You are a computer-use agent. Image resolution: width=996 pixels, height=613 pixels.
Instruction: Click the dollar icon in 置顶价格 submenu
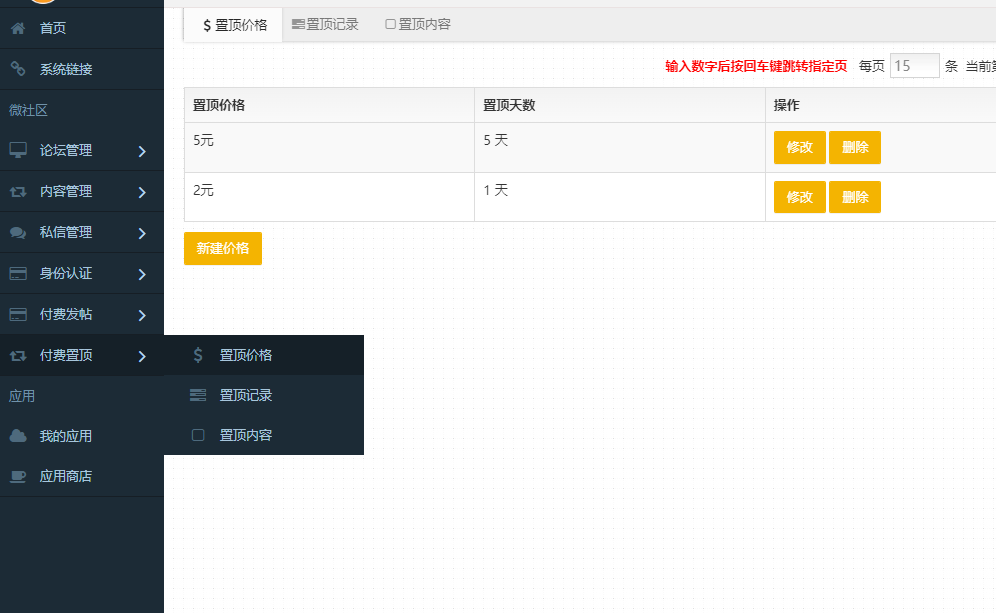point(198,355)
